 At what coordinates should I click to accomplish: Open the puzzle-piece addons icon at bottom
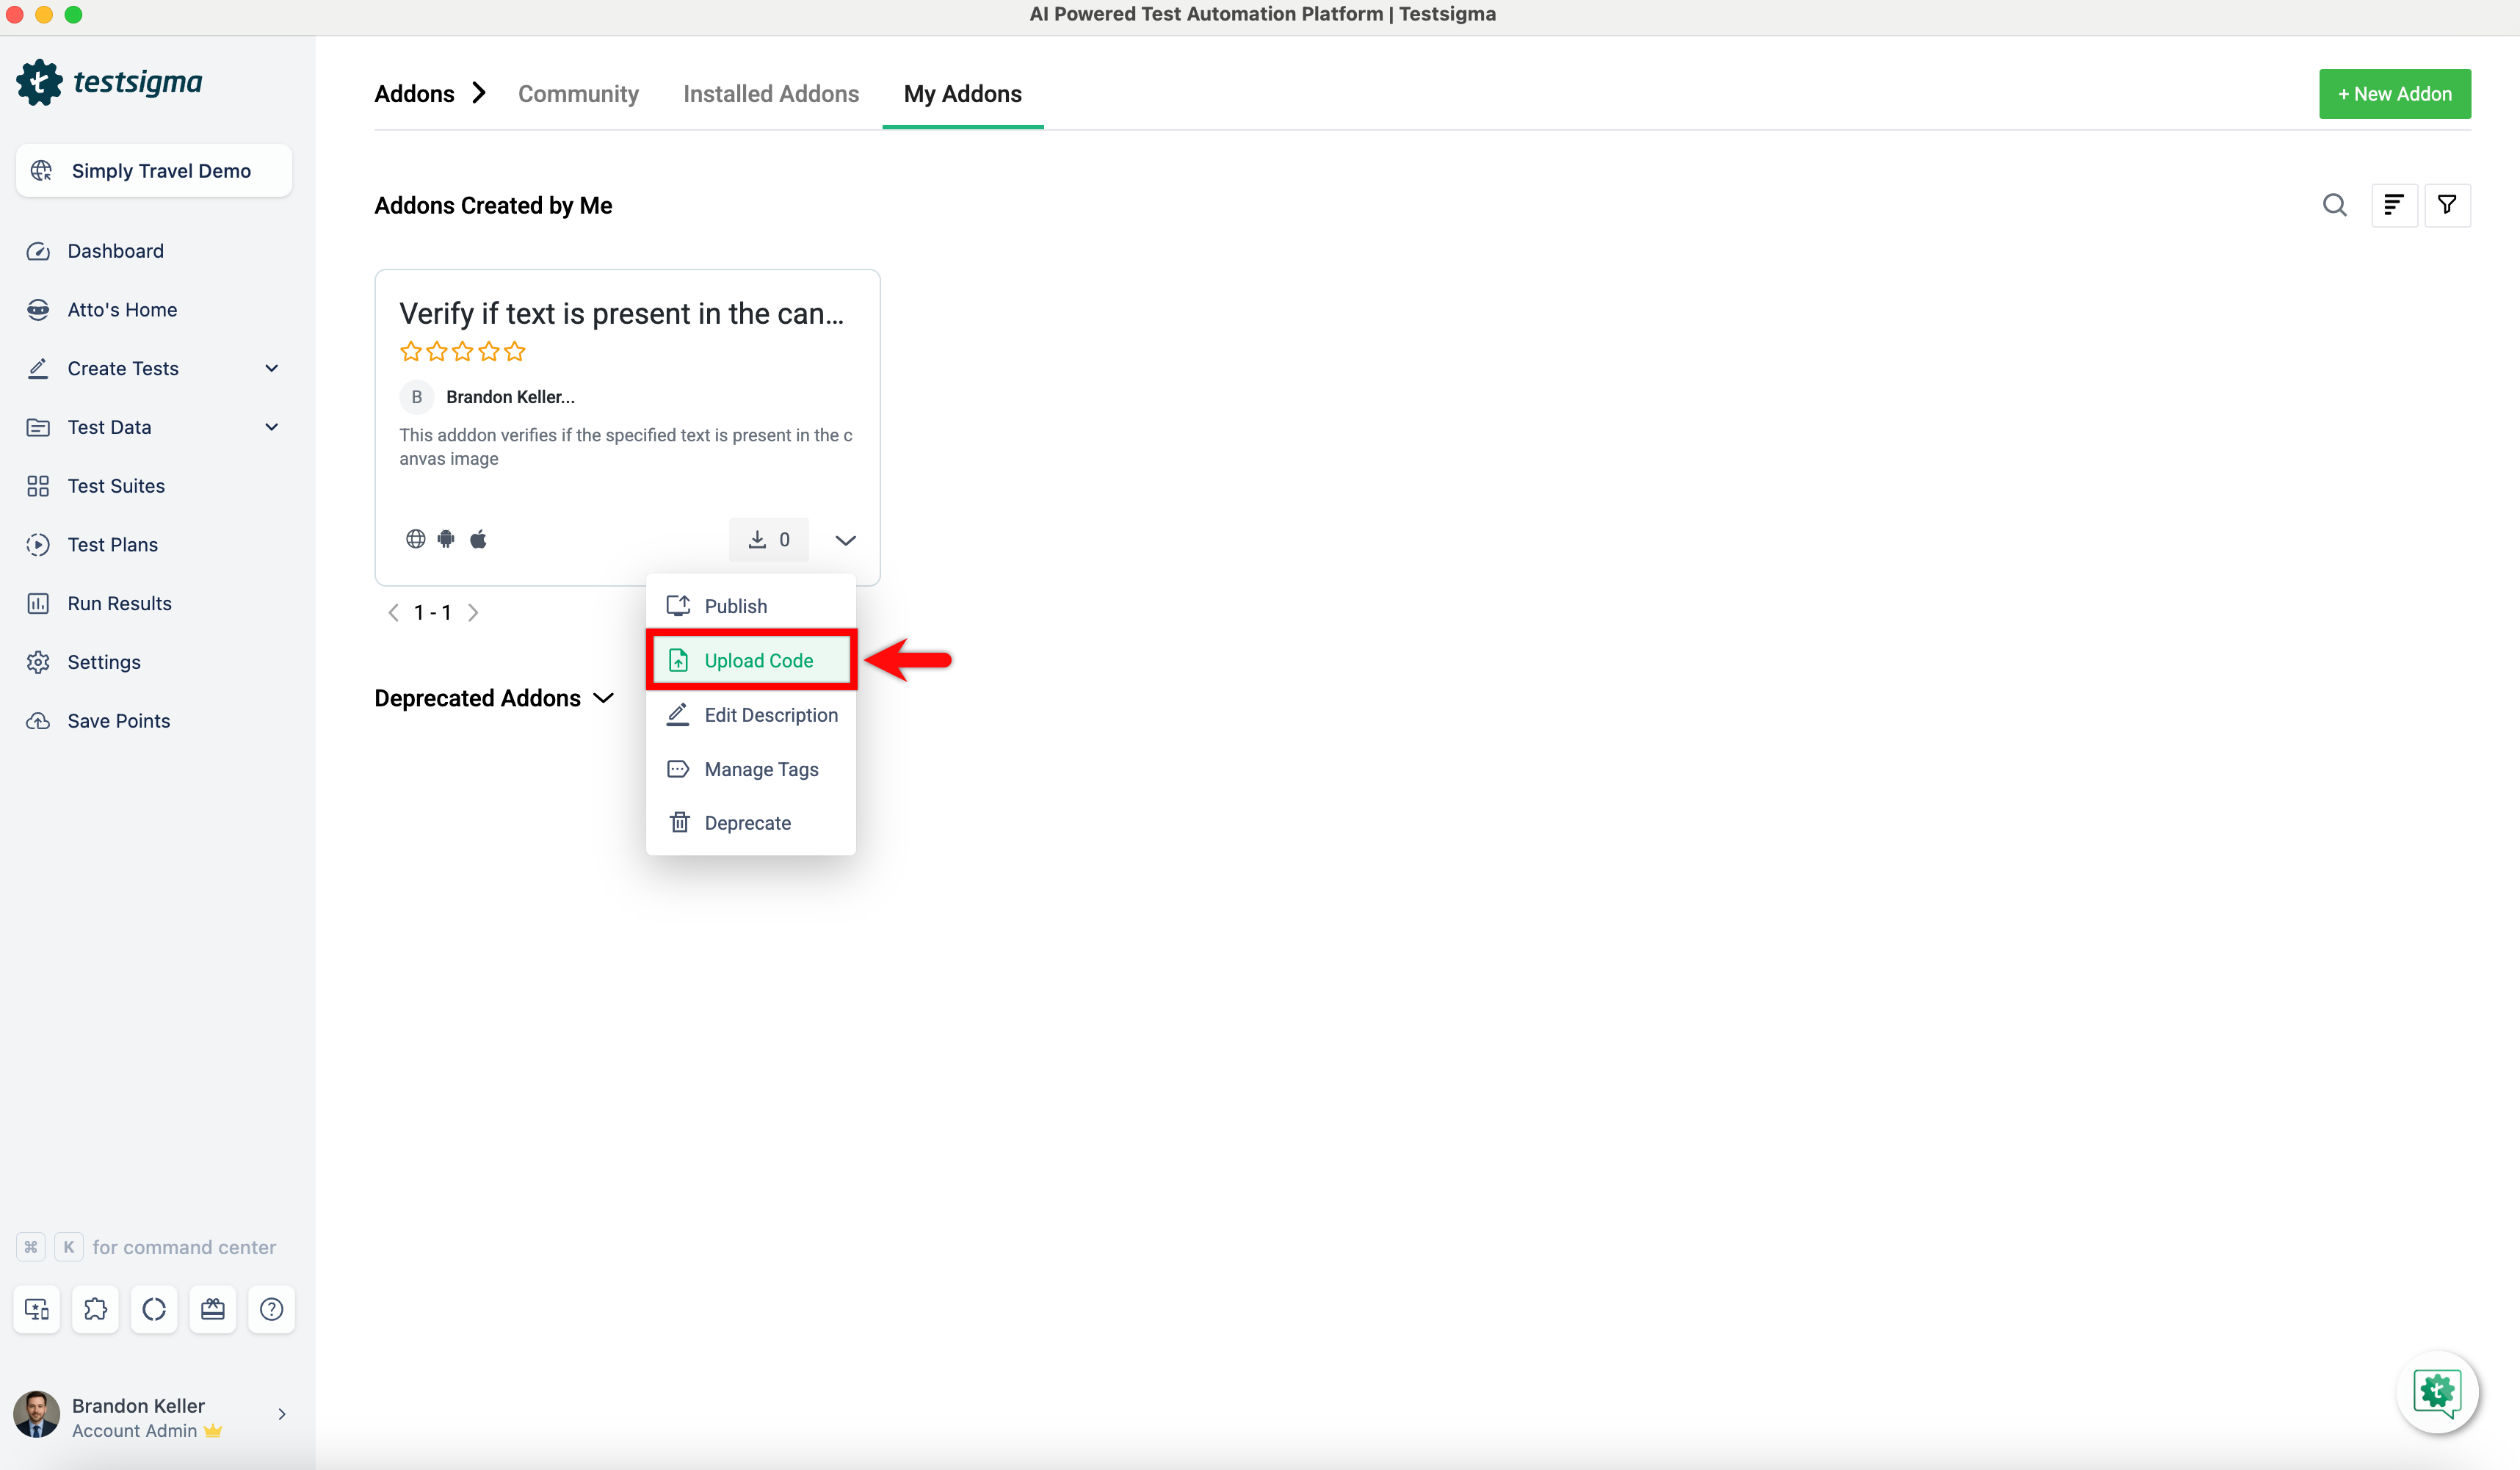pyautogui.click(x=95, y=1309)
